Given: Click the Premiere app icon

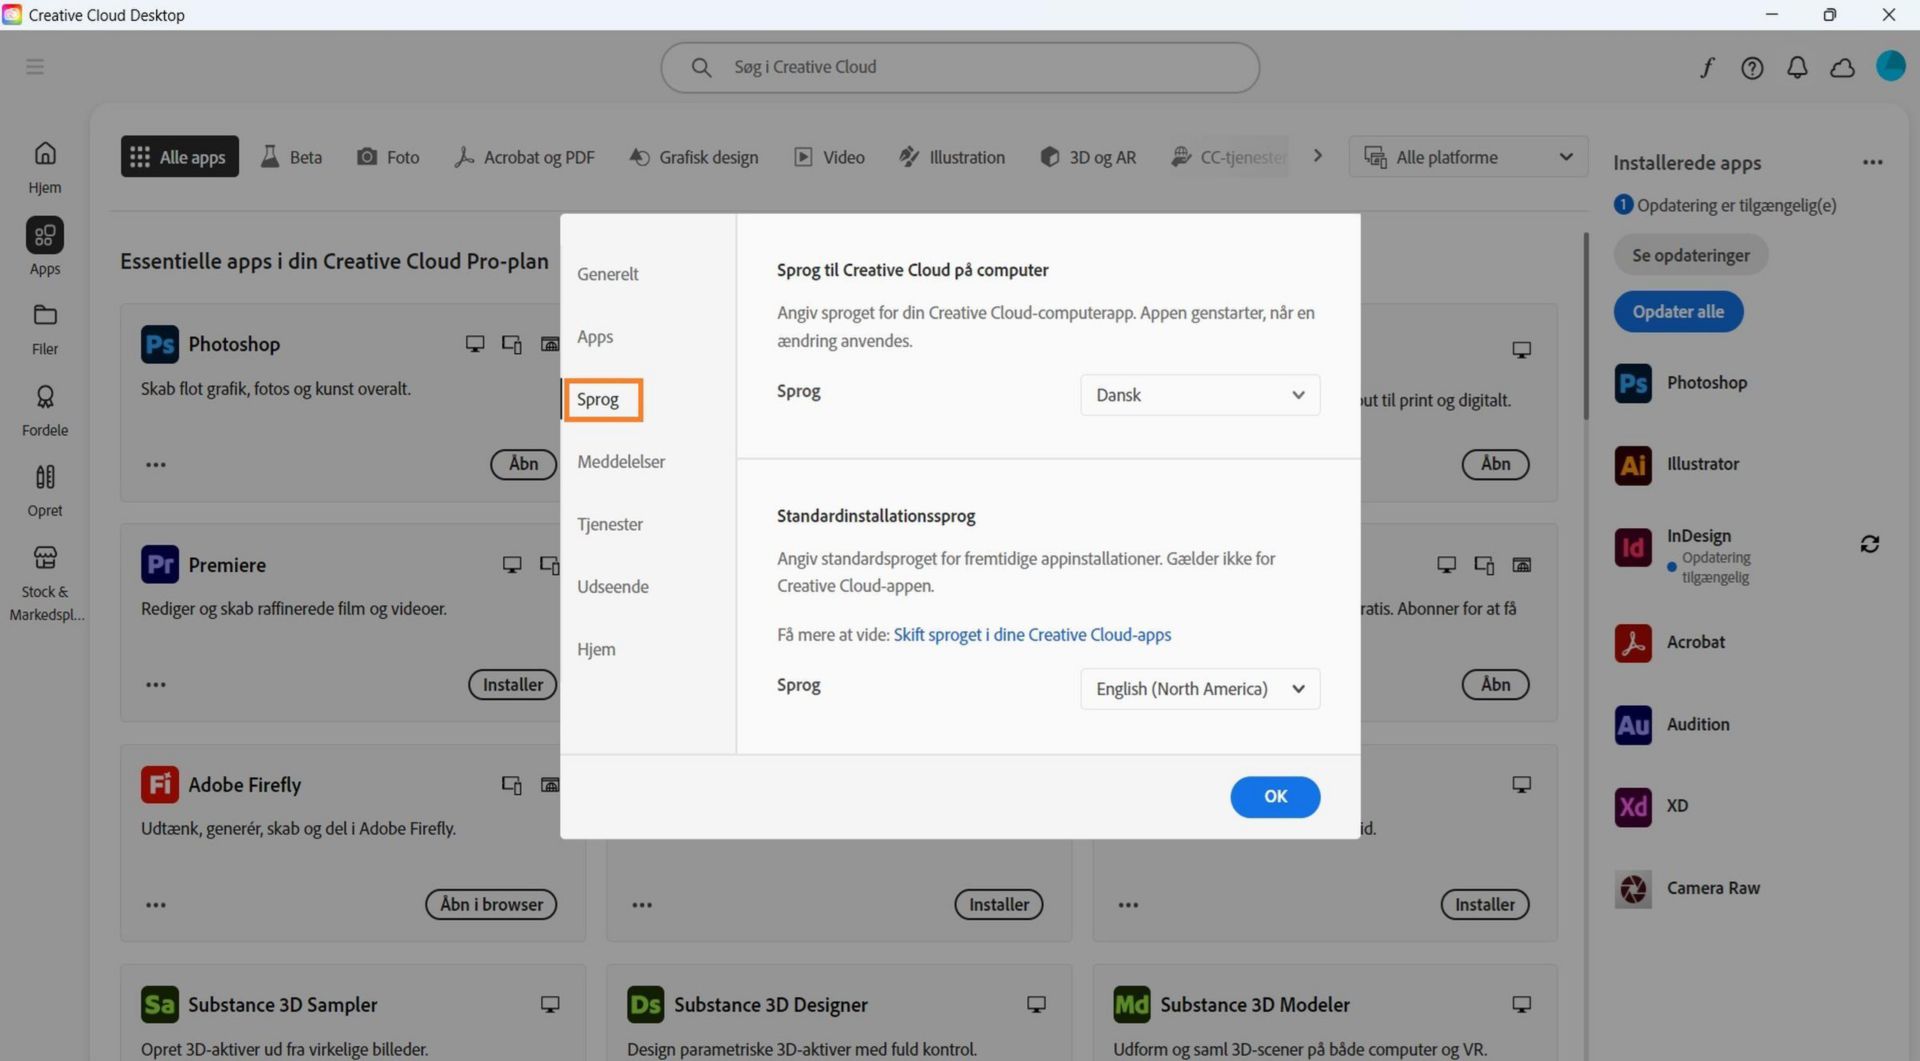Looking at the screenshot, I should pyautogui.click(x=159, y=564).
